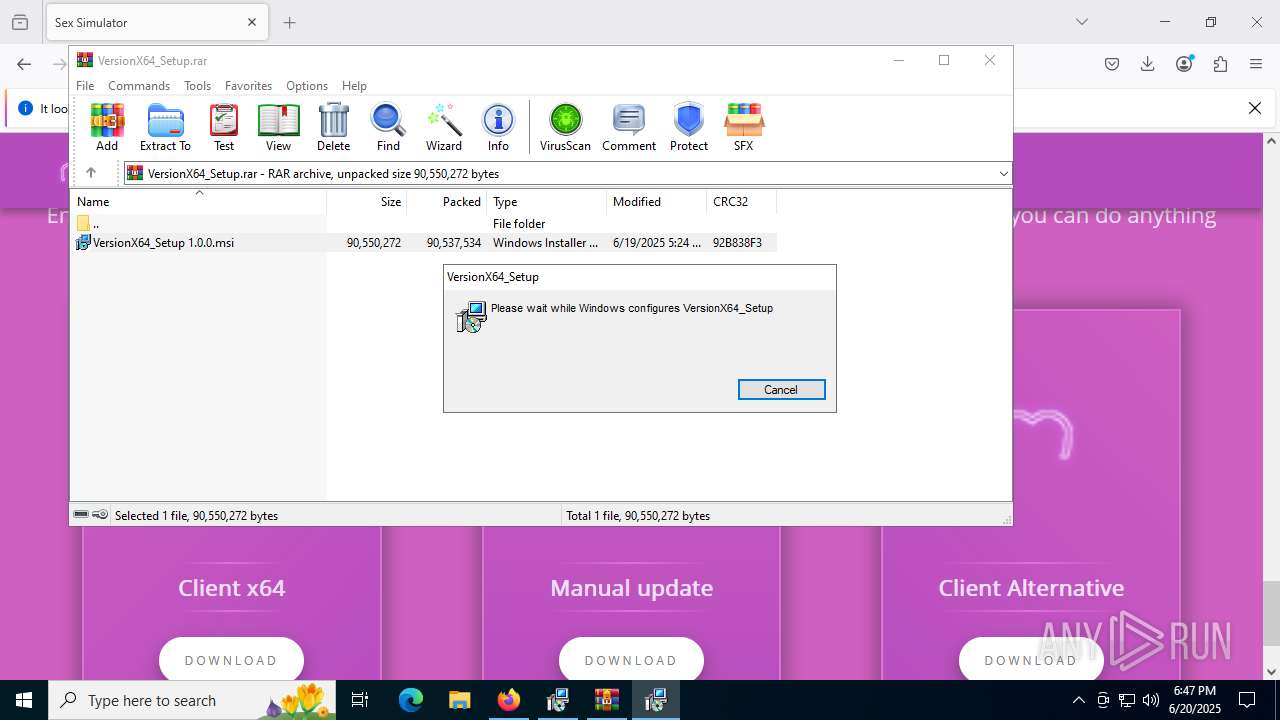Image resolution: width=1280 pixels, height=720 pixels.
Task: Click the taskbar search box
Action: pos(194,700)
